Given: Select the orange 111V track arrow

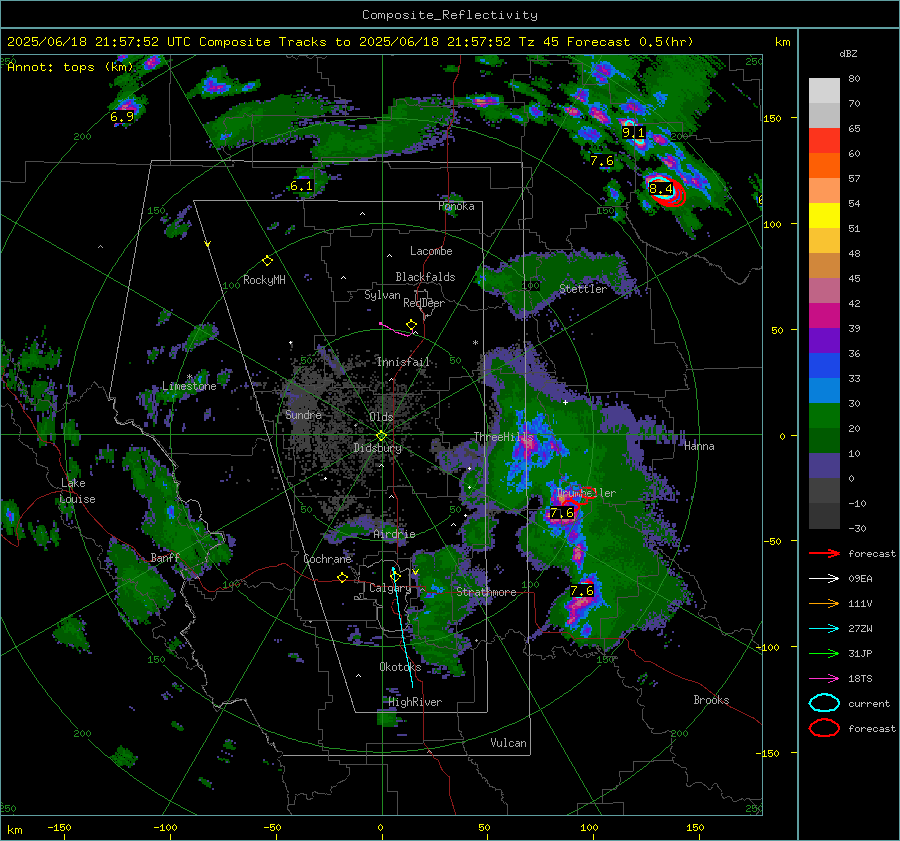Looking at the screenshot, I should click(824, 603).
